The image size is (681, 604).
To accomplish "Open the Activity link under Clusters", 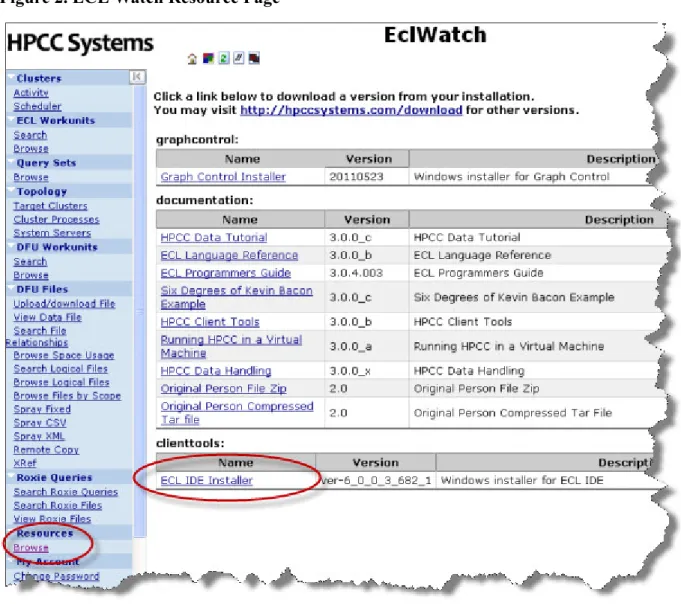I will [31, 92].
